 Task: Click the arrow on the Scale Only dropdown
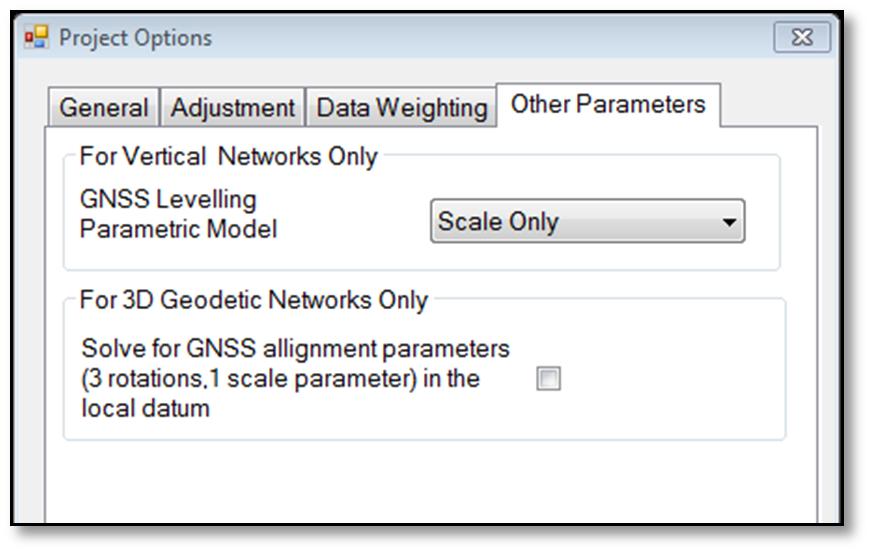tap(729, 222)
